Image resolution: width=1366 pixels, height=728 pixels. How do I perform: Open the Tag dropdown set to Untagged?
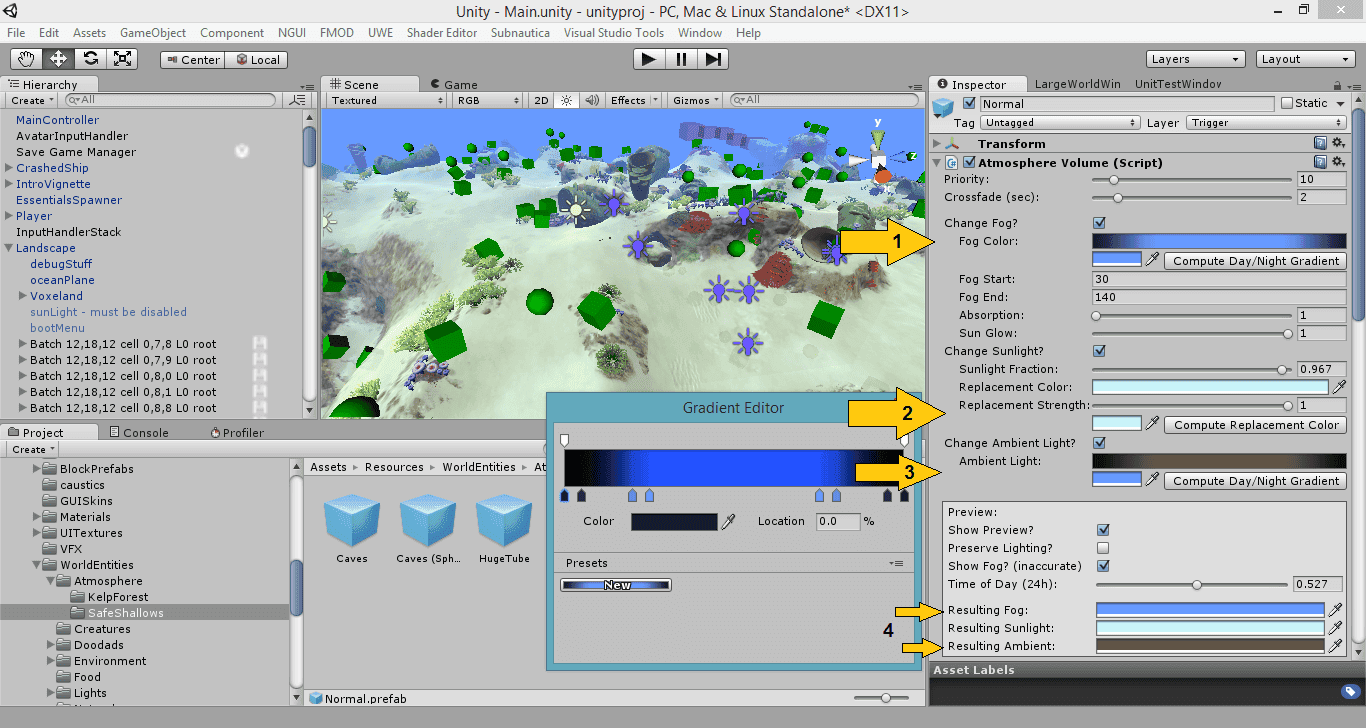(1060, 123)
